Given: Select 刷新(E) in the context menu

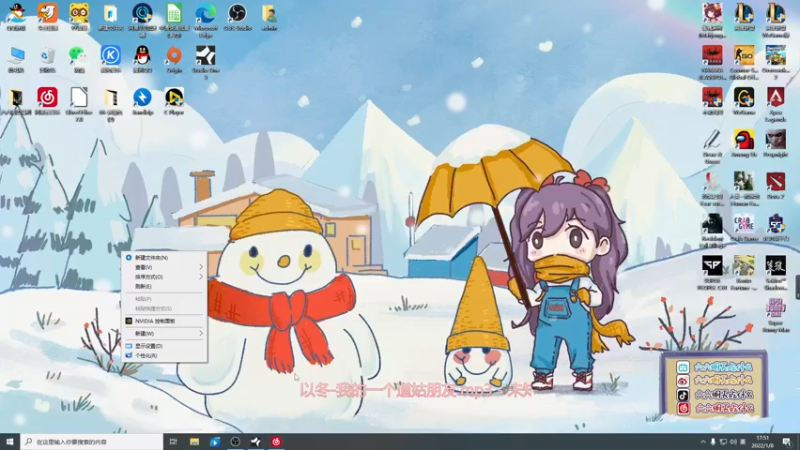Looking at the screenshot, I should pyautogui.click(x=164, y=286).
